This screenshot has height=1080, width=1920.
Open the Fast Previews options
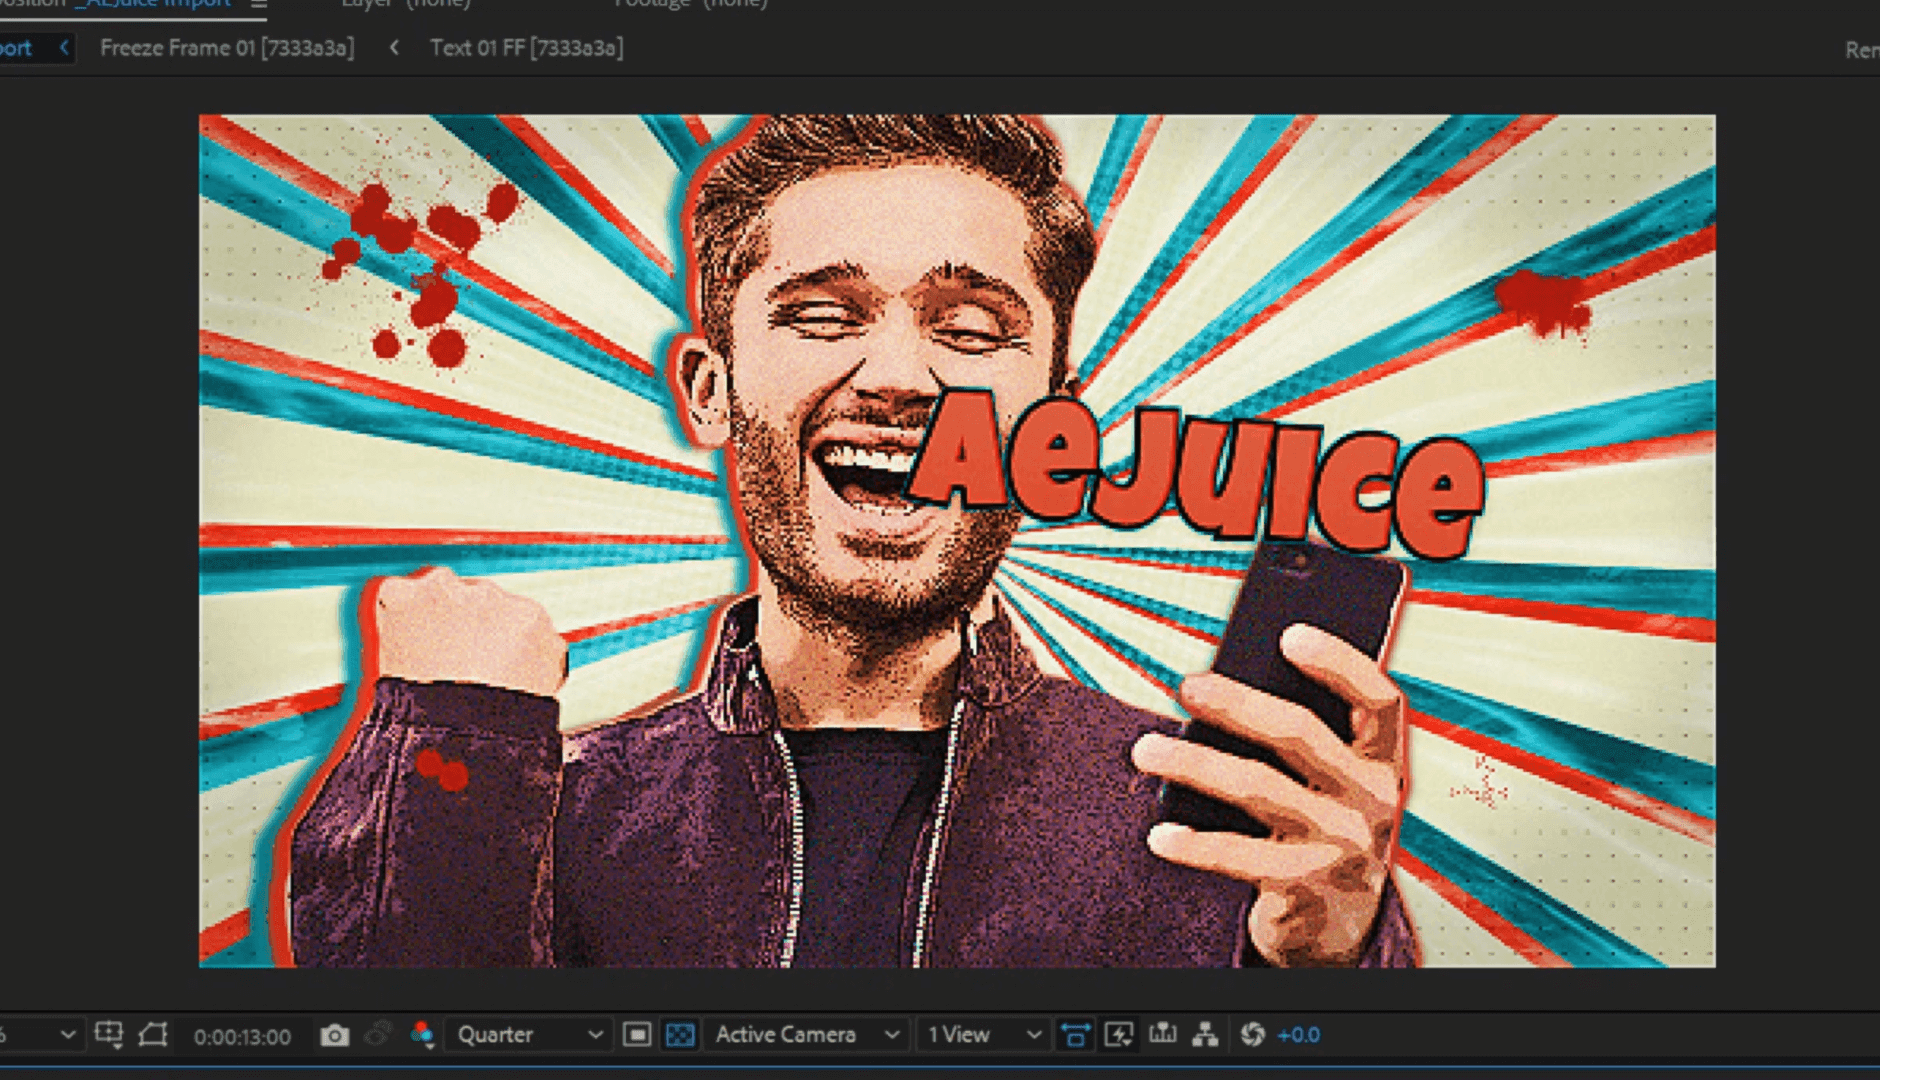1119,1034
